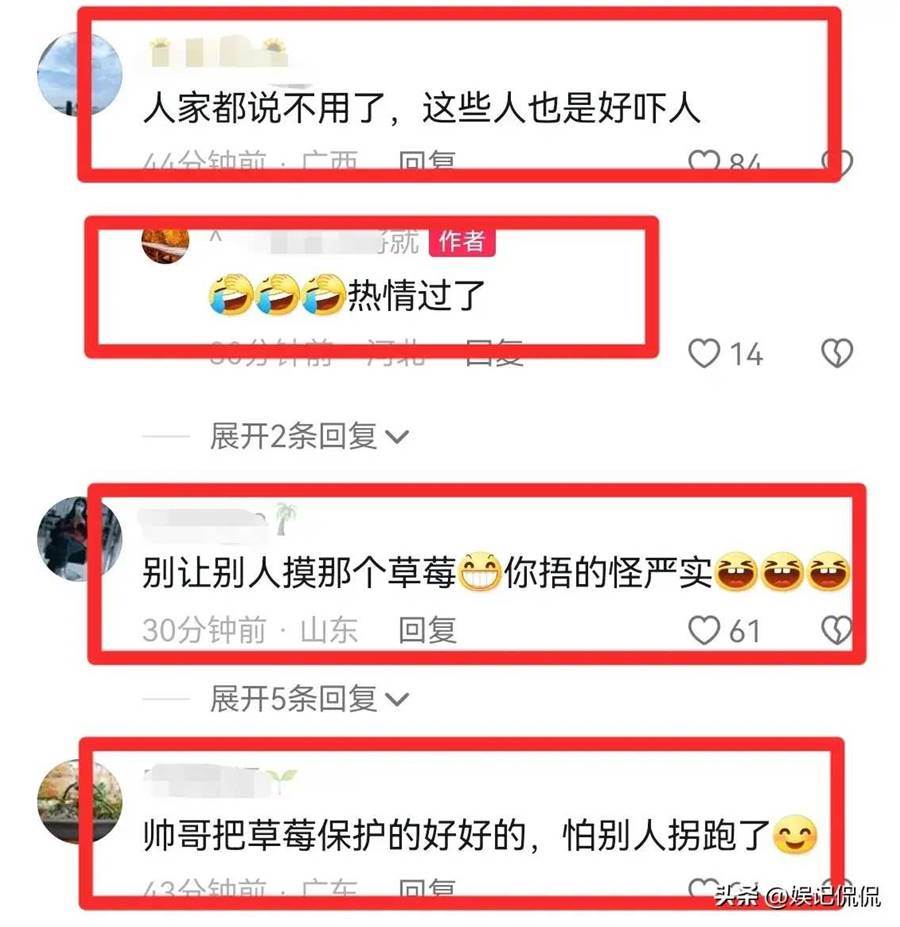Open the first commenter's sky avatar
Screen dimensions: 900x927
(79, 74)
